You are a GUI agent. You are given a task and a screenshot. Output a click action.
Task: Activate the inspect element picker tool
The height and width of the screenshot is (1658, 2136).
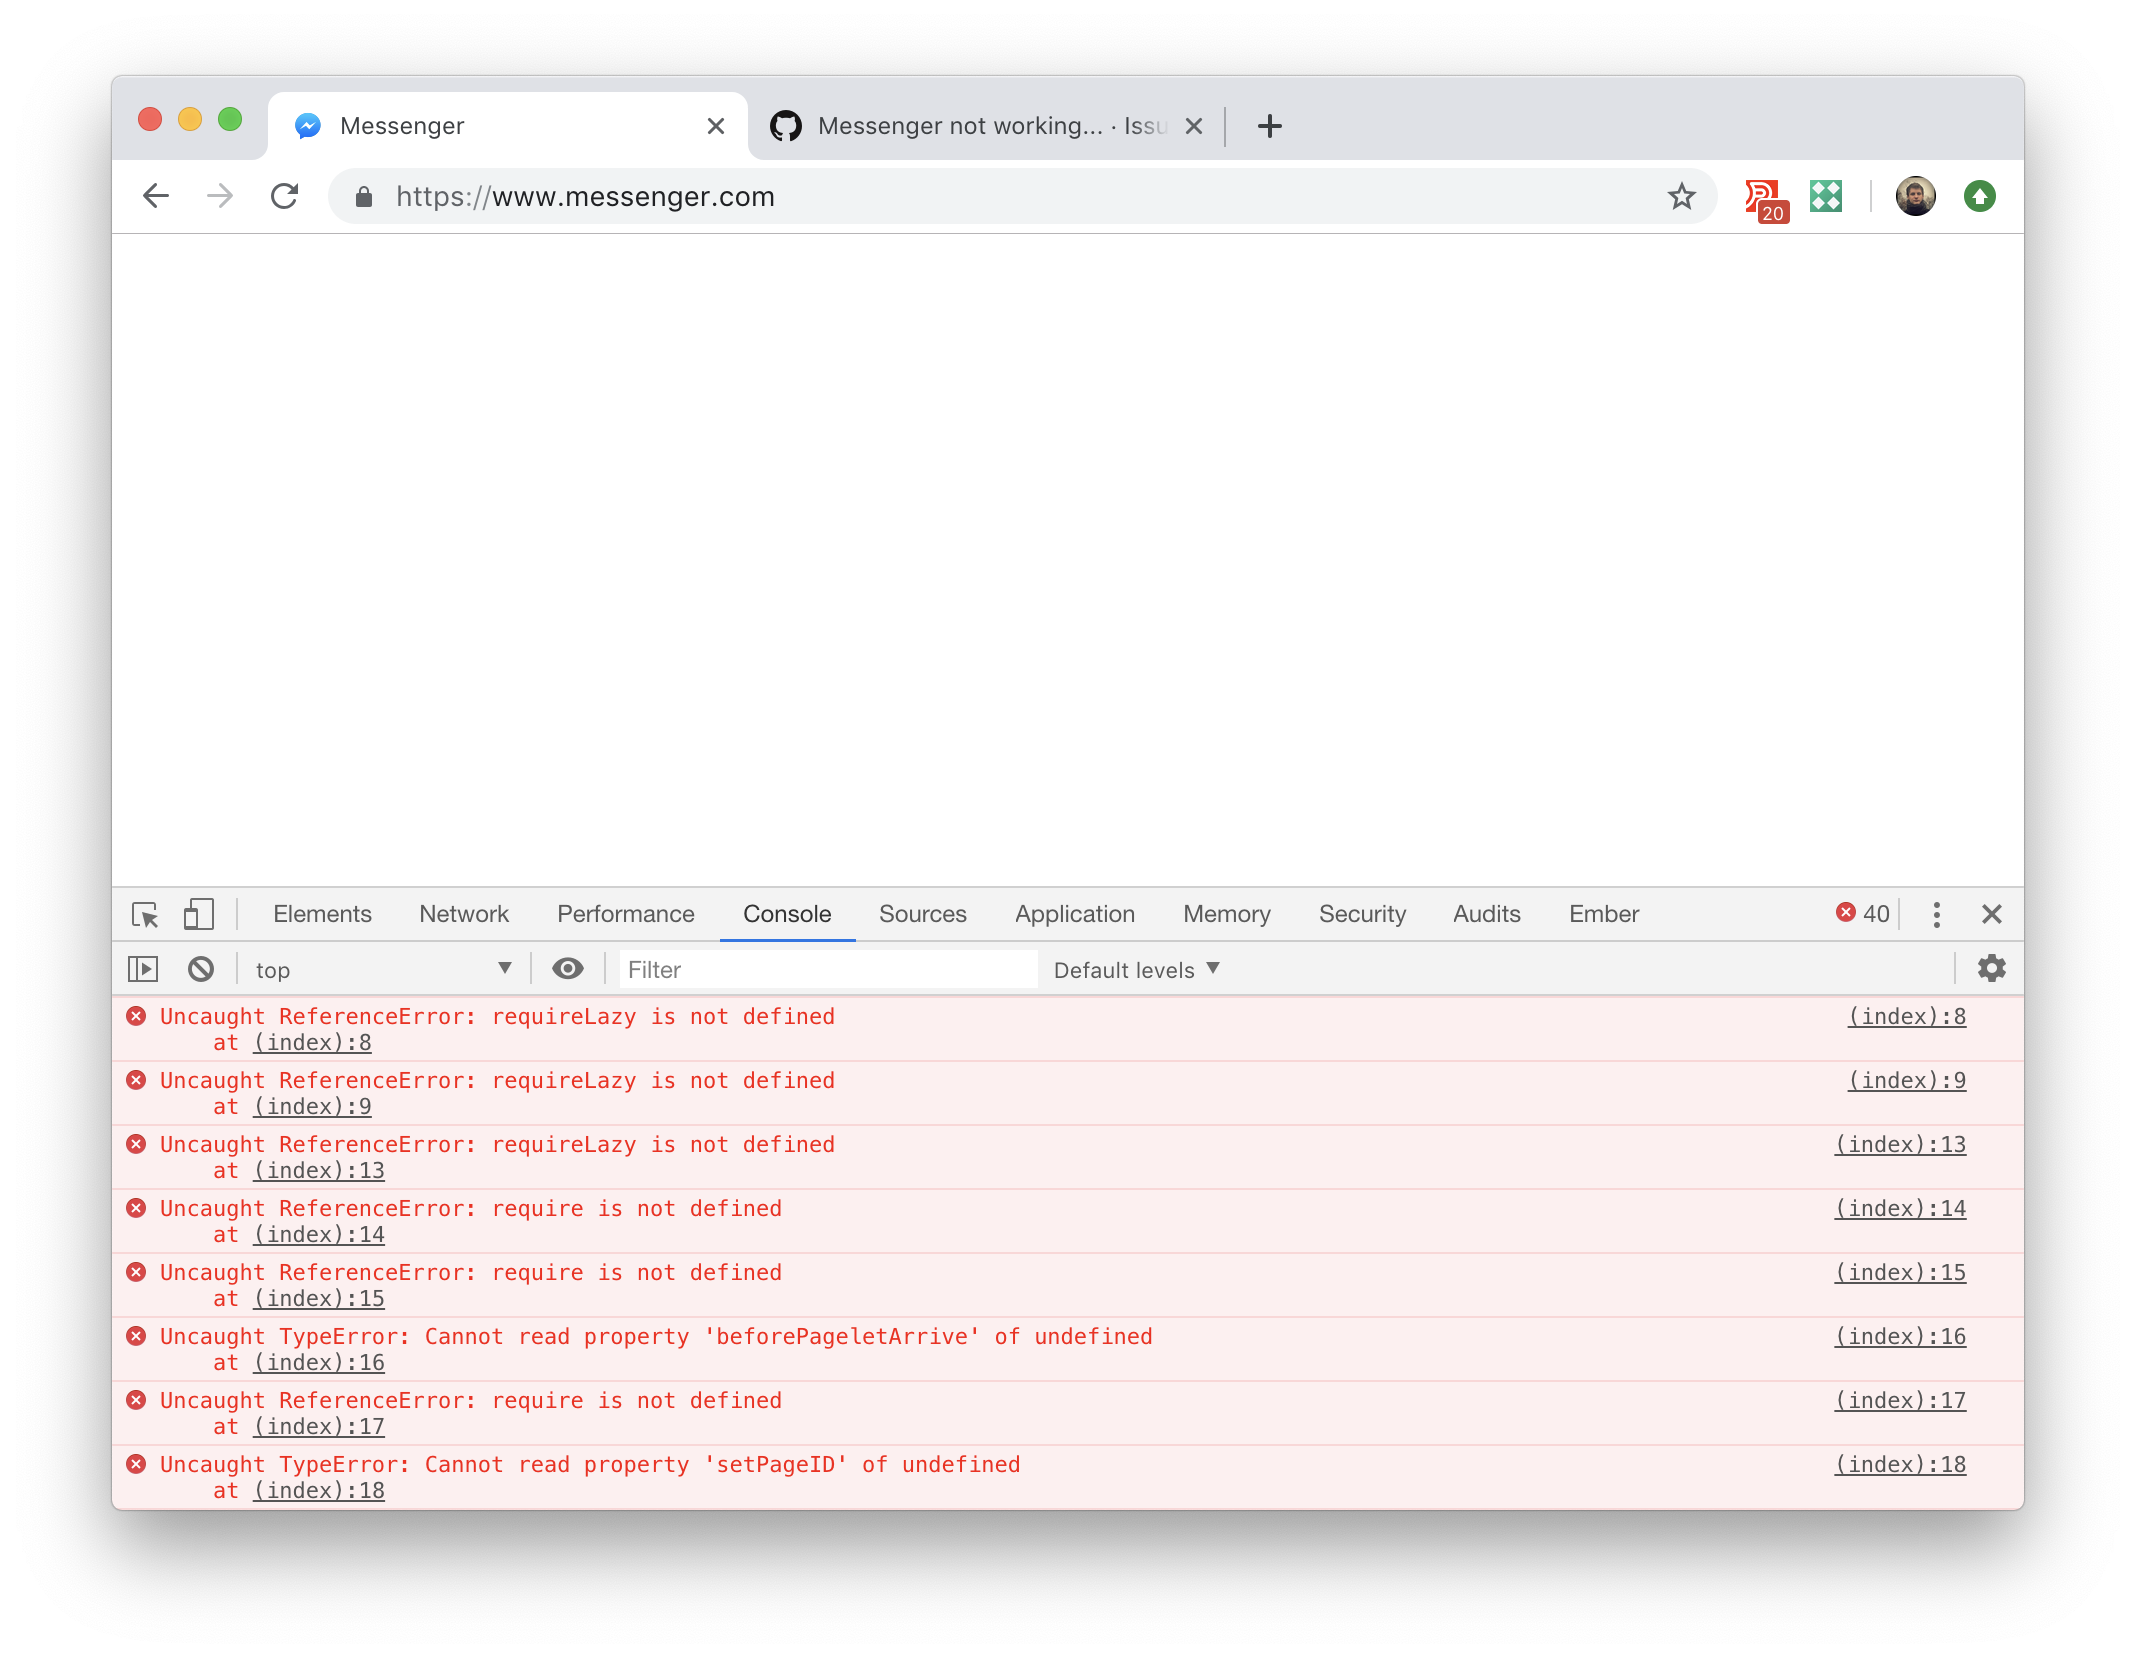[x=146, y=914]
